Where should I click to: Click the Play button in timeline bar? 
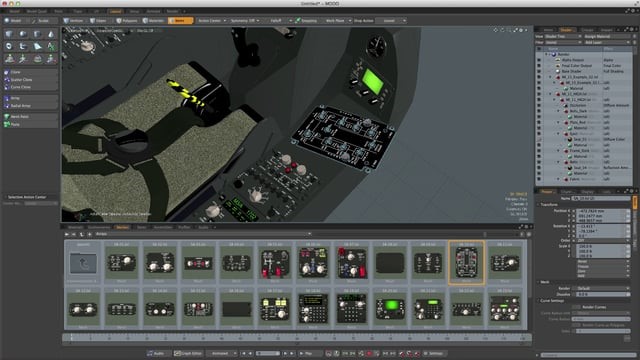(307, 353)
